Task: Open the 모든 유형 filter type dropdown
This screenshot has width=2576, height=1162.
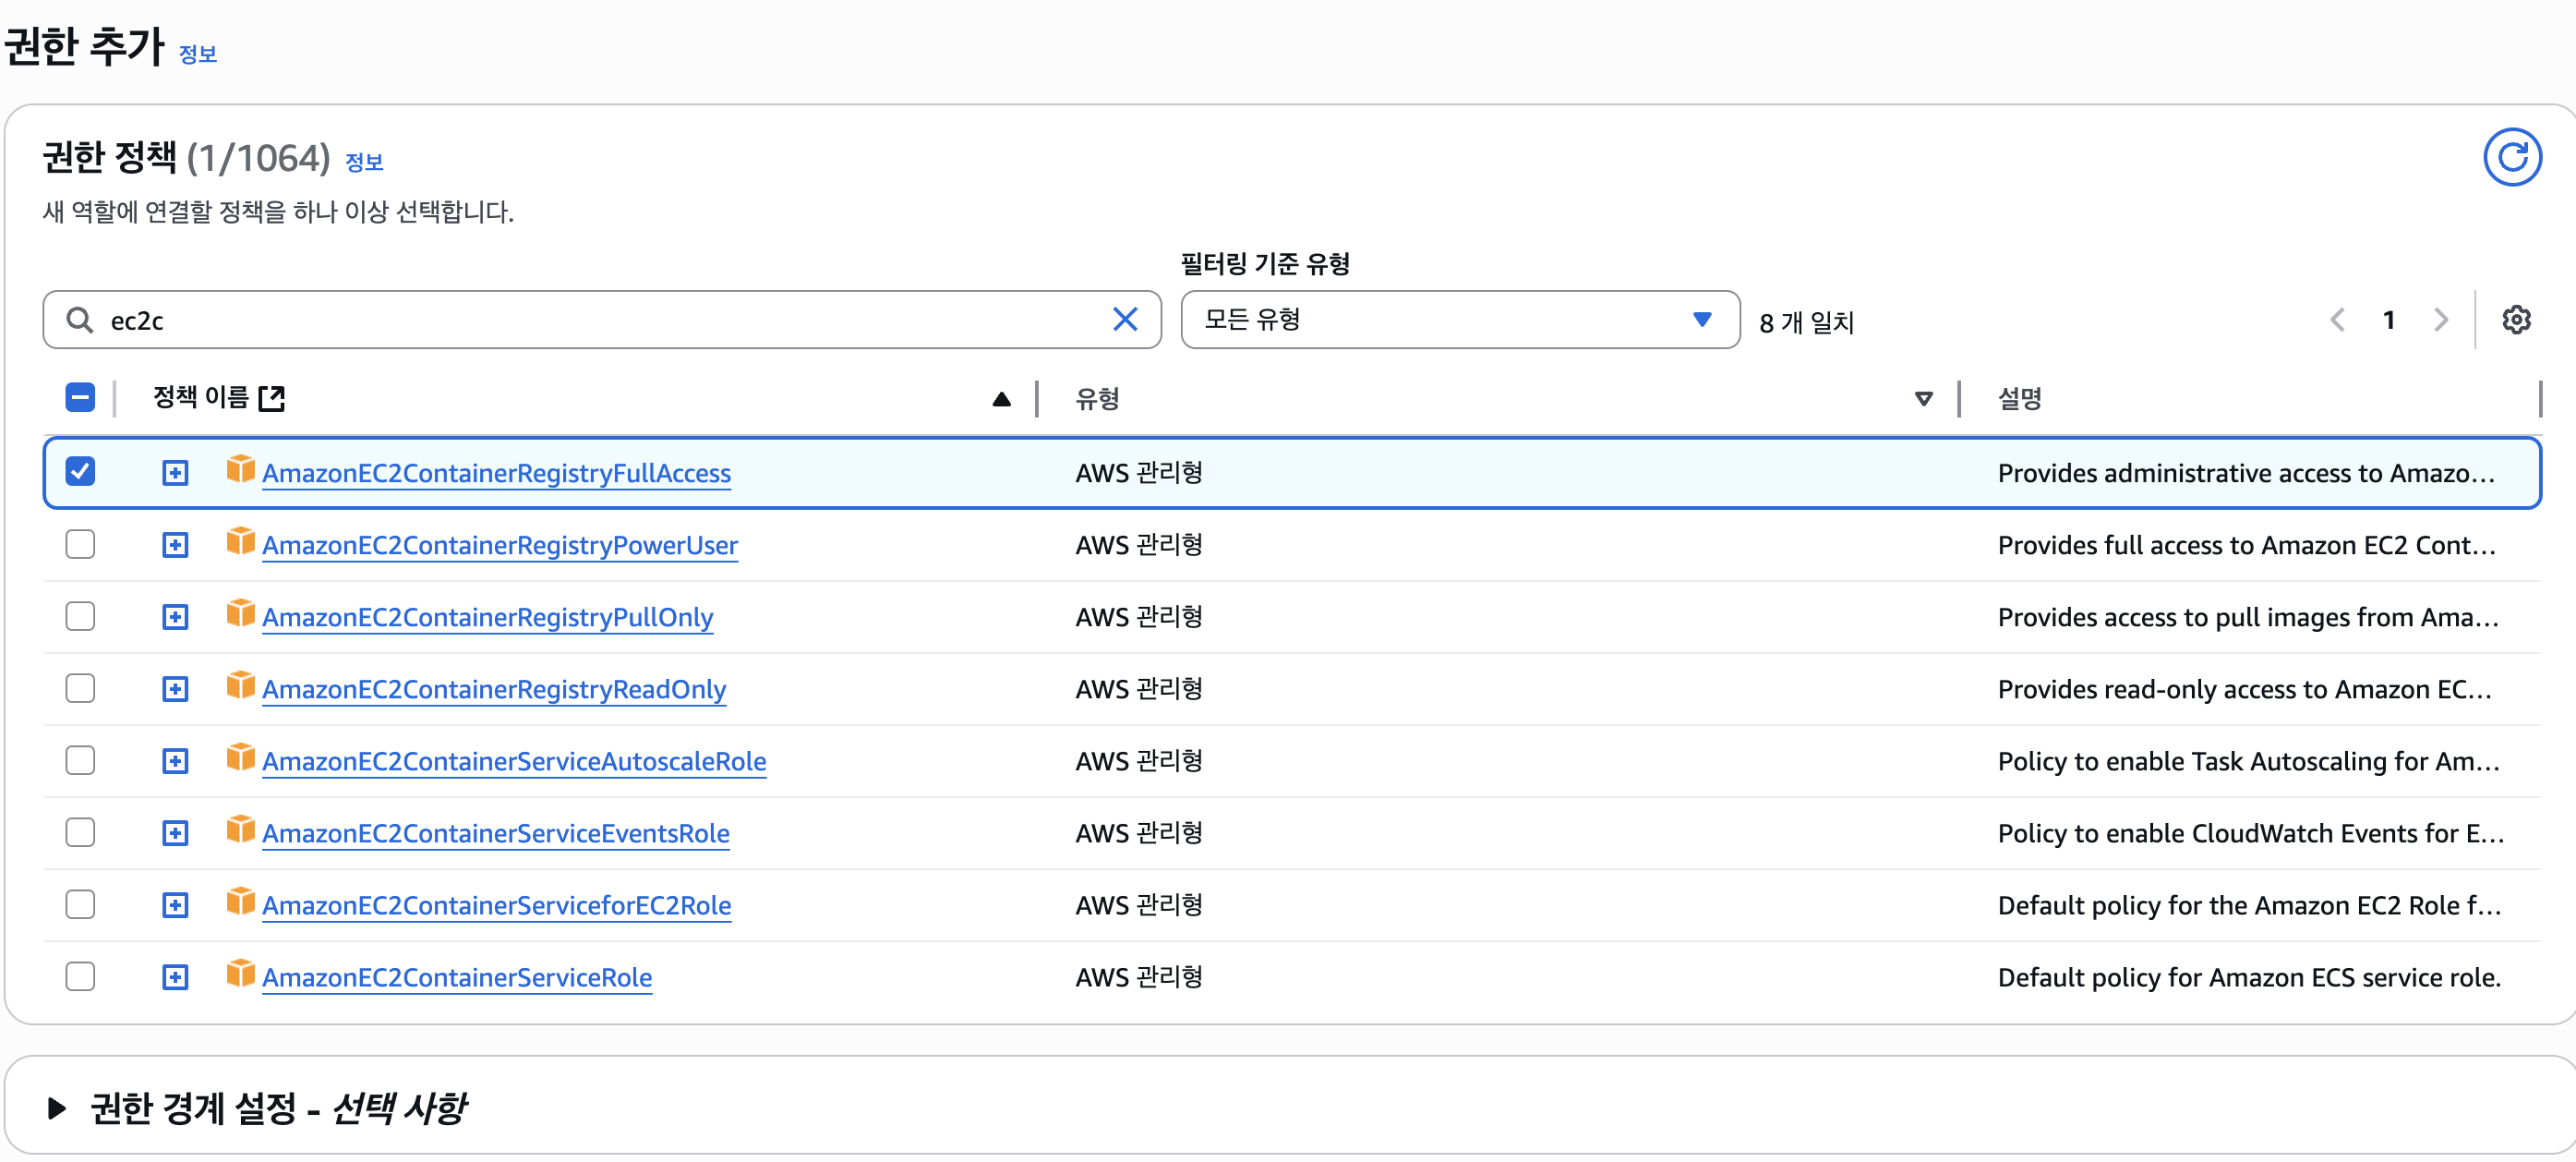Action: coord(1459,320)
